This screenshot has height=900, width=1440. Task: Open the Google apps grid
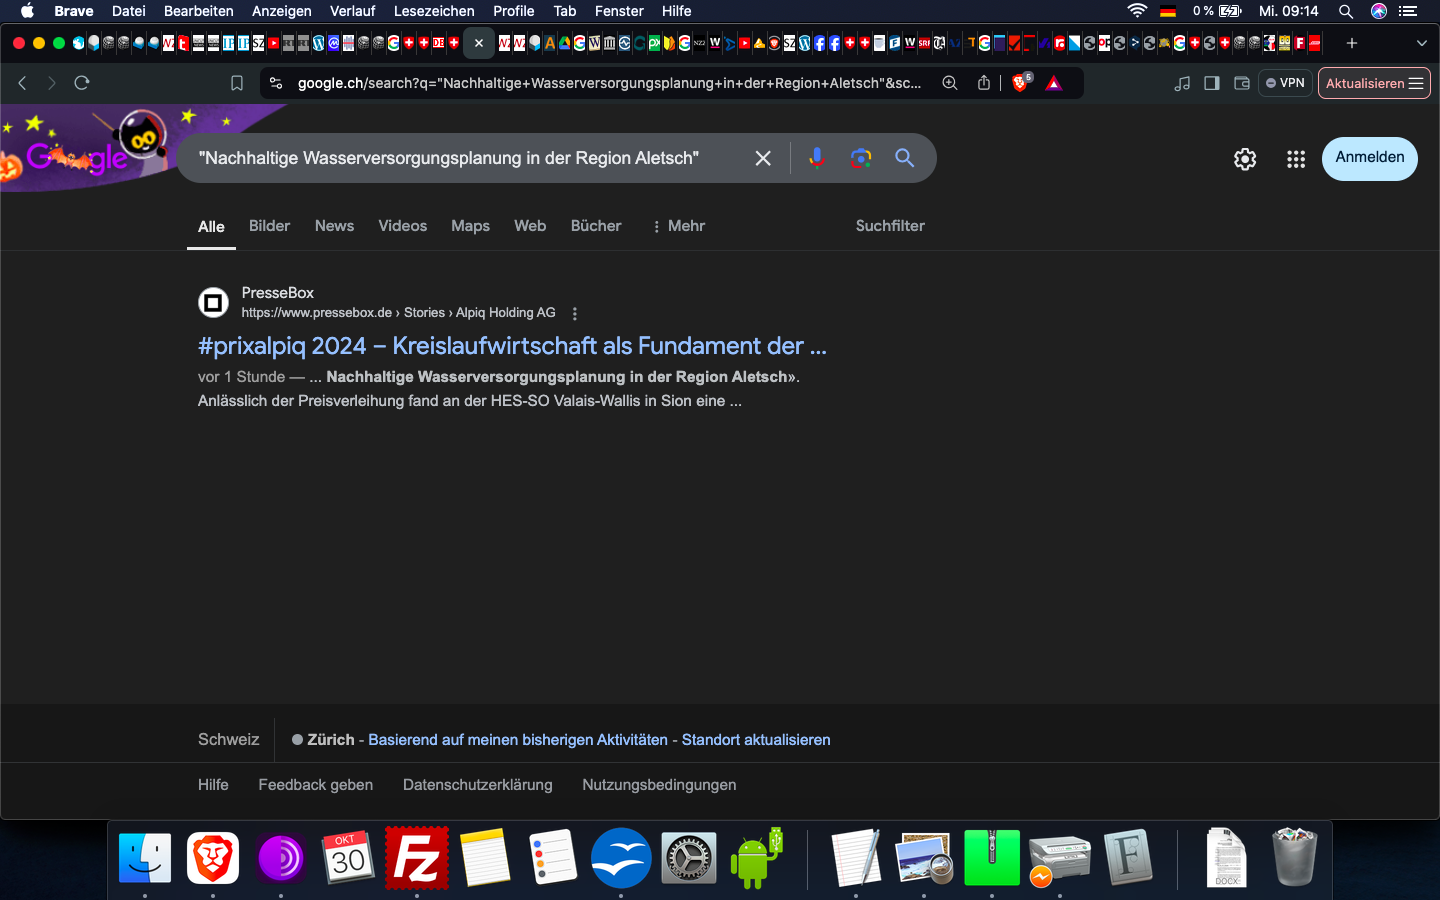pos(1296,159)
